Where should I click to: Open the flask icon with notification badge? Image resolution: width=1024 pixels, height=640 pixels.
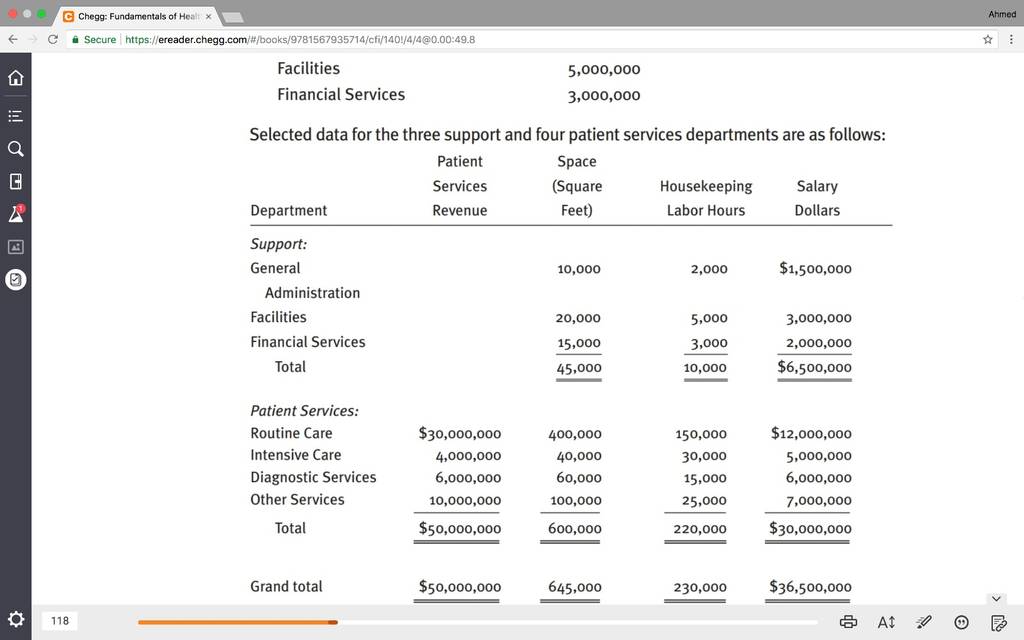coord(16,214)
